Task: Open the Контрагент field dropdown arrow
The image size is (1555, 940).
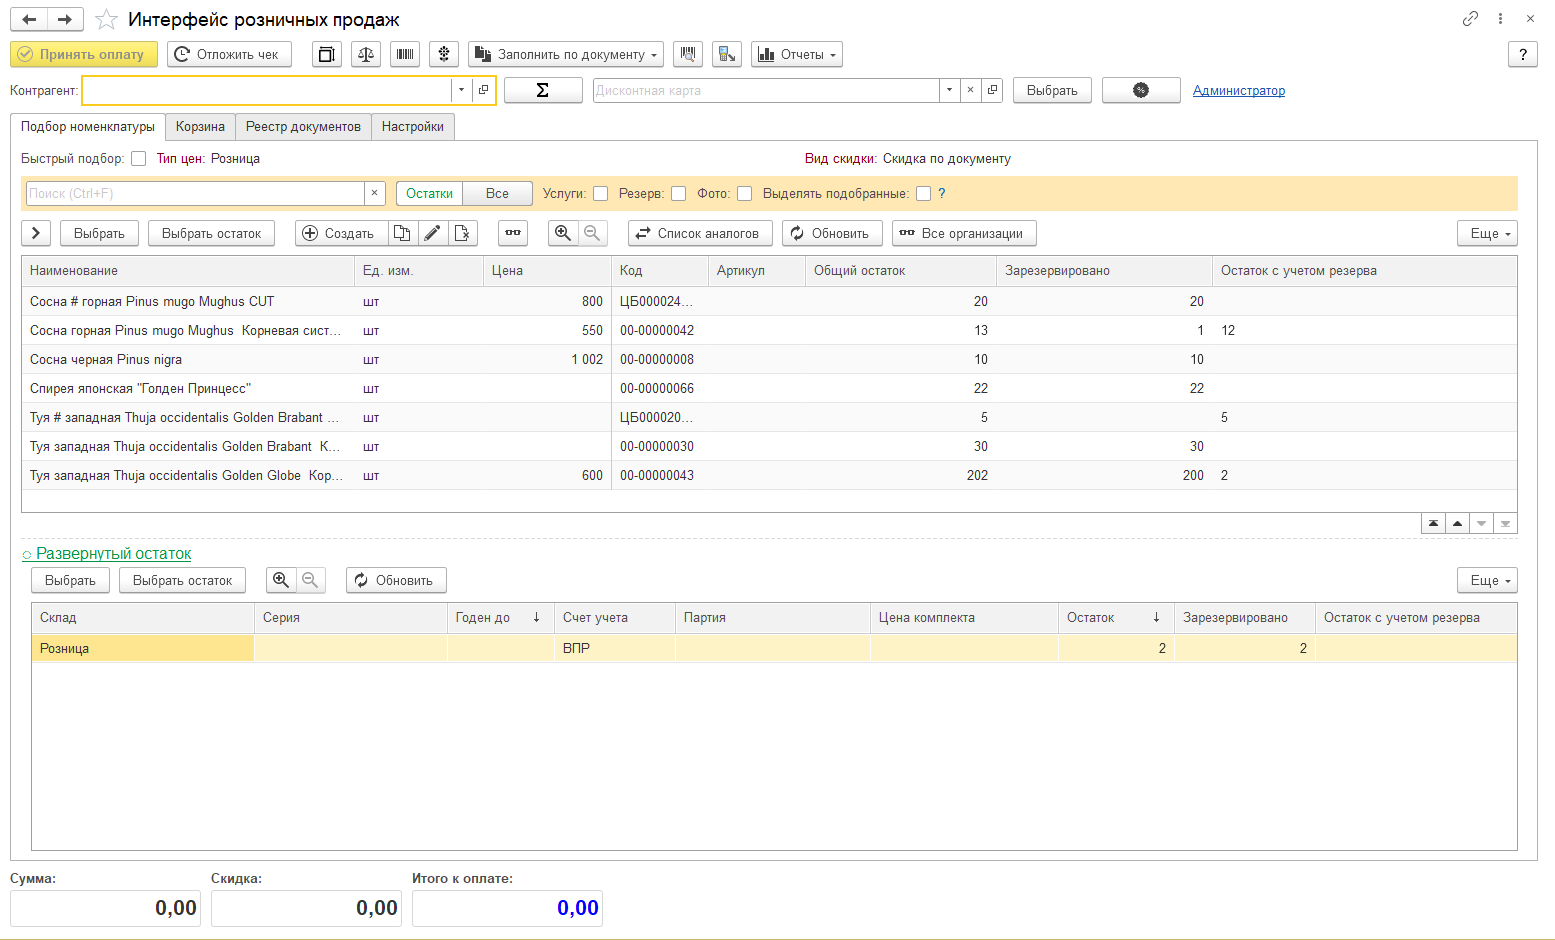Action: pyautogui.click(x=461, y=90)
